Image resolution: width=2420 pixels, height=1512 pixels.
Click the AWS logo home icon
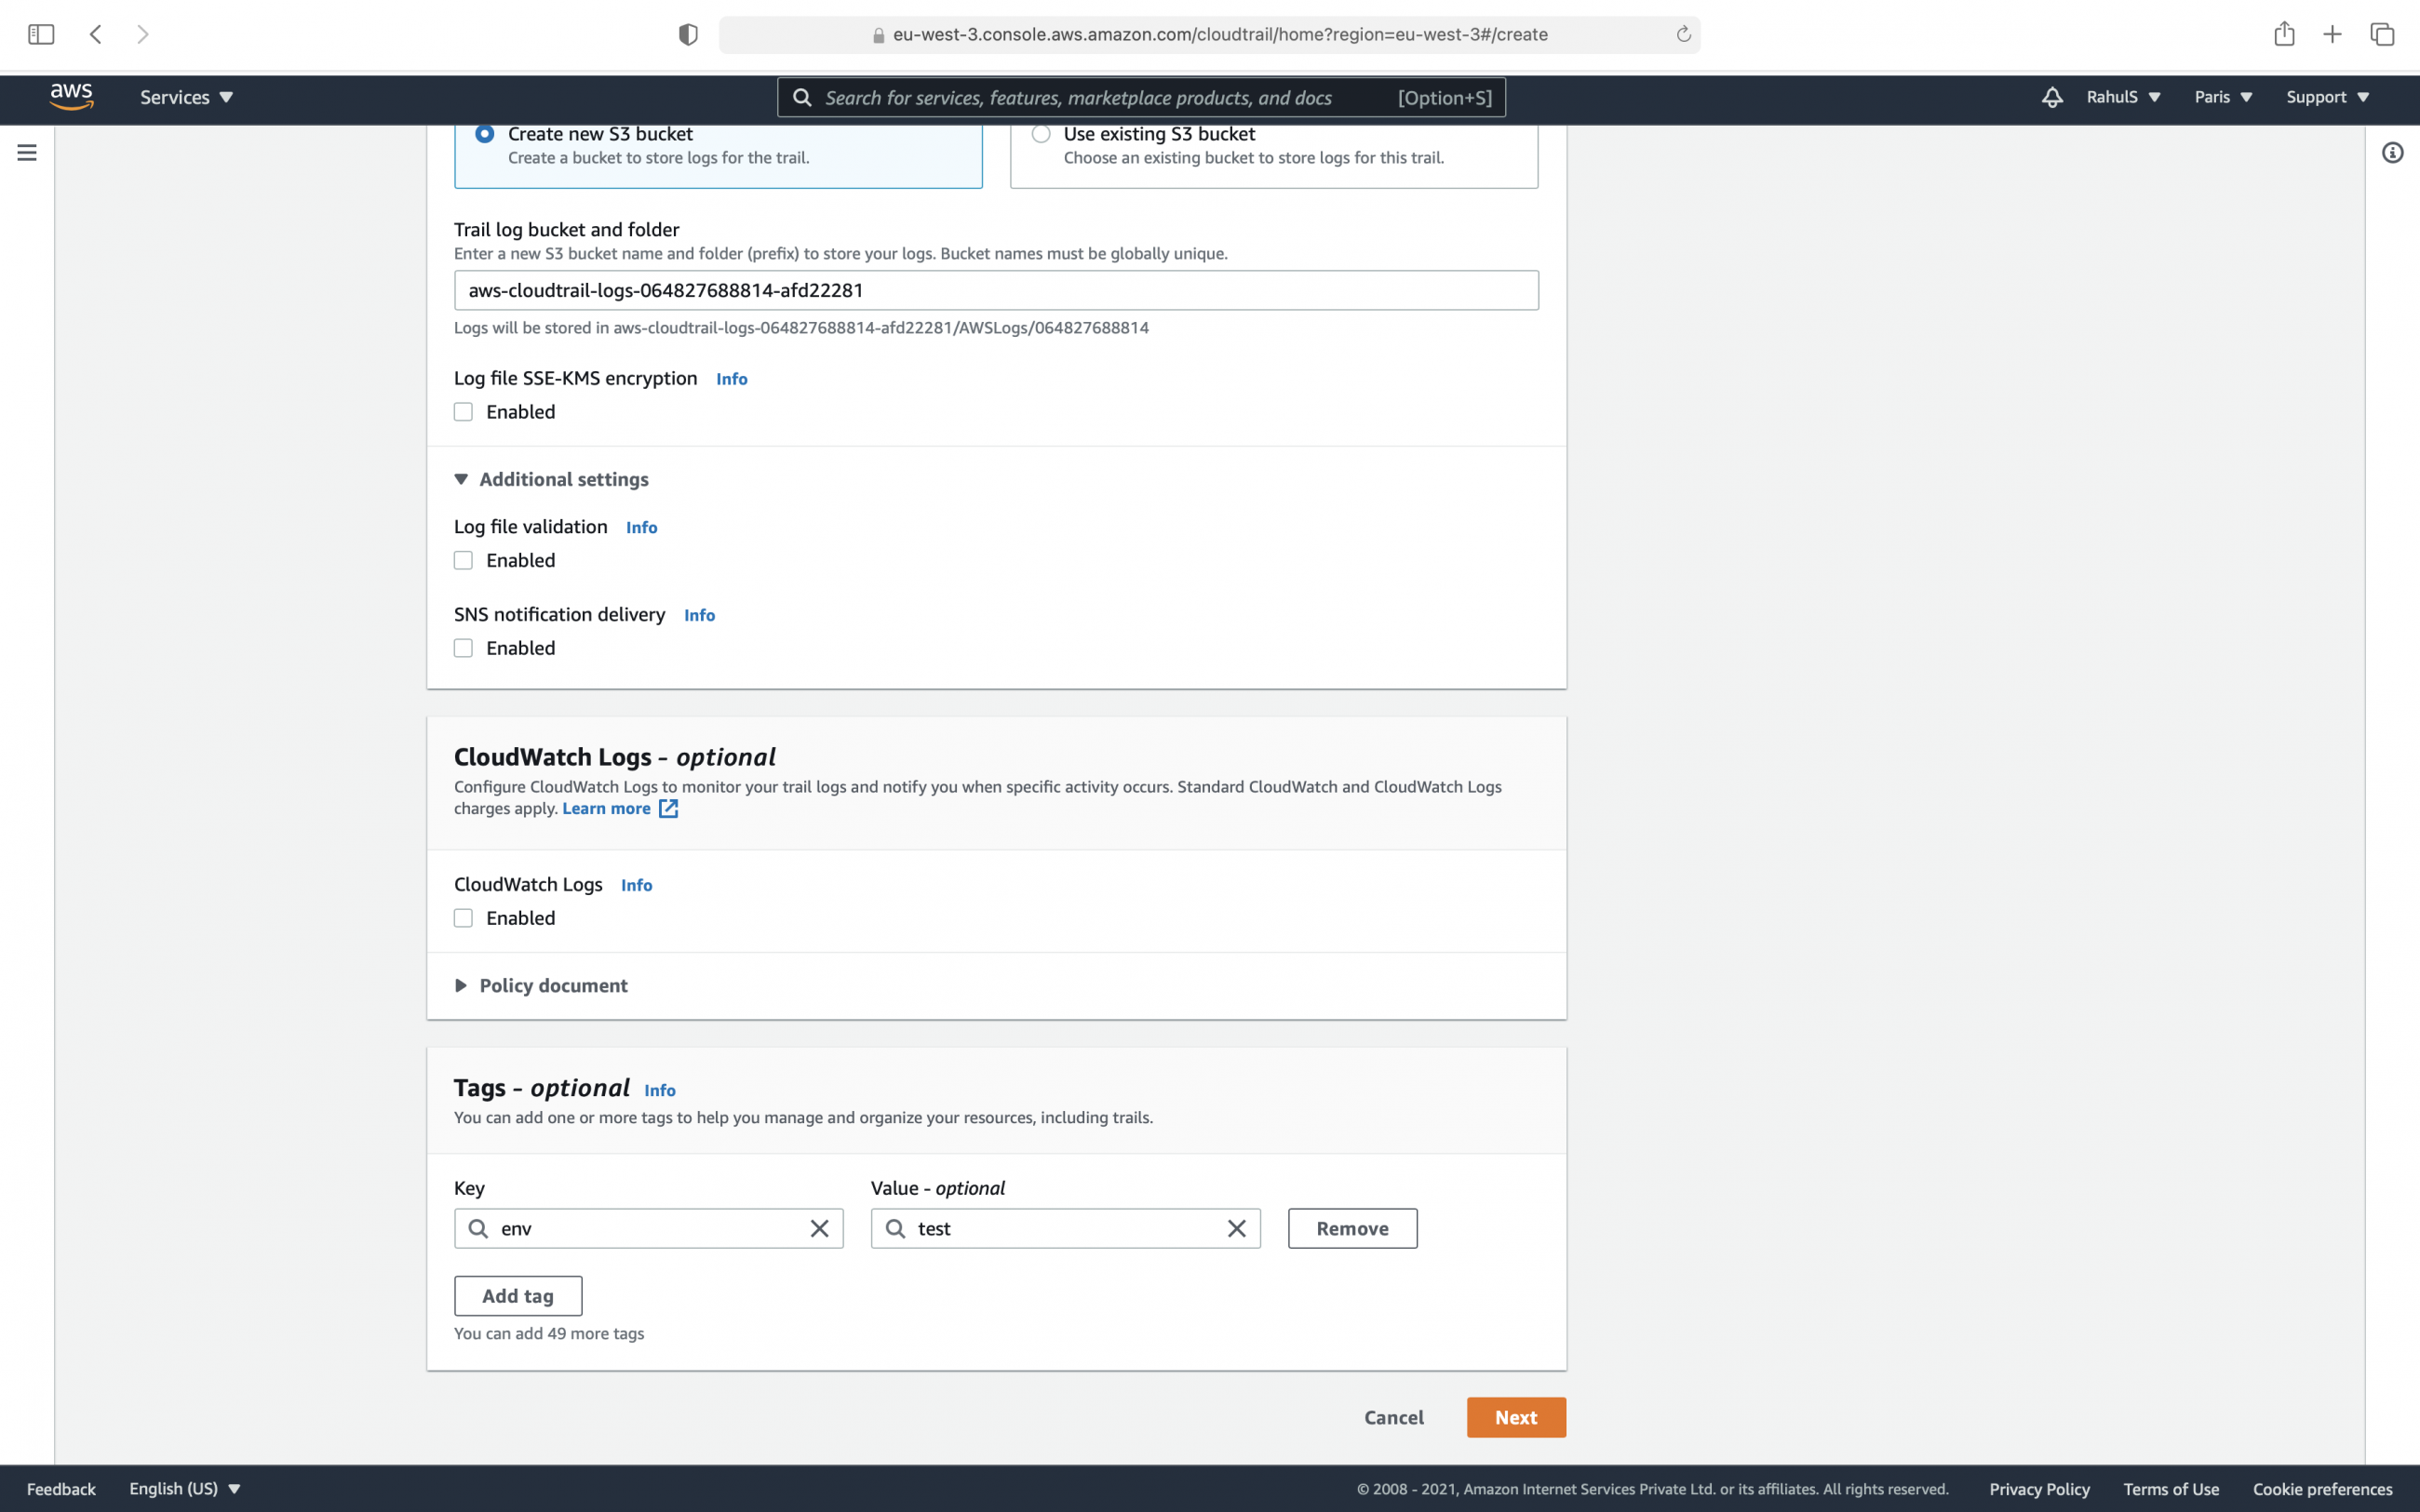pos(72,97)
